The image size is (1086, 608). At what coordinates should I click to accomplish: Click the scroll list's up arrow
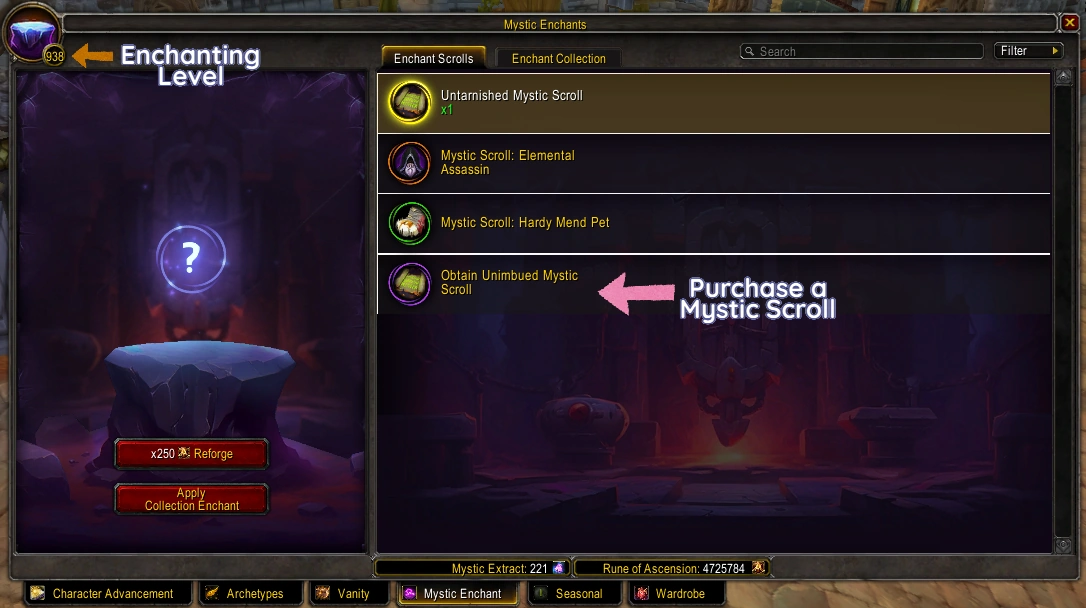click(x=1063, y=77)
